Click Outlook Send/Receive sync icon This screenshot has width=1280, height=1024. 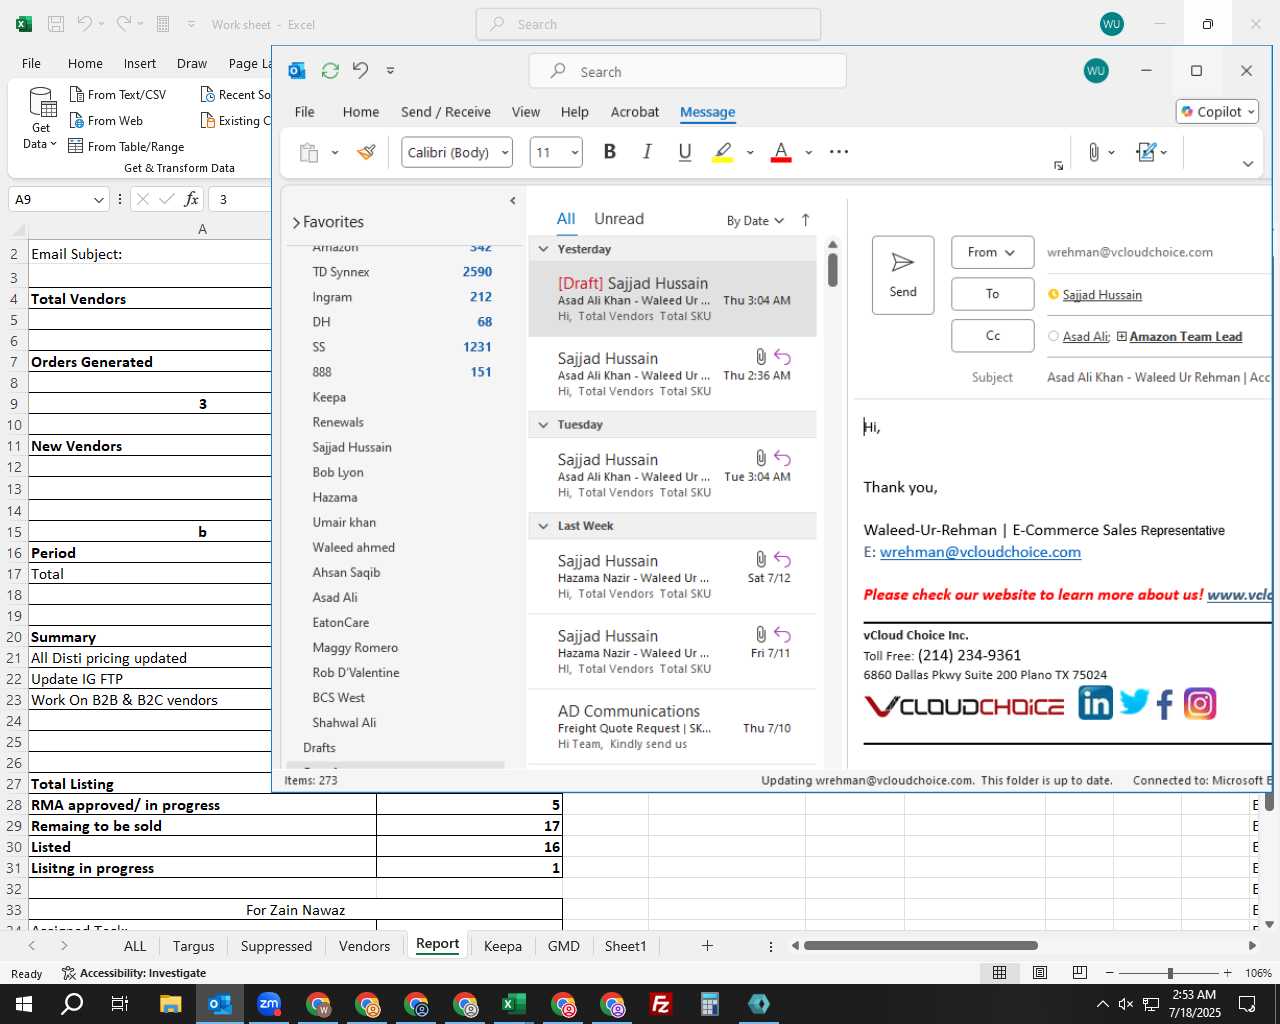330,70
